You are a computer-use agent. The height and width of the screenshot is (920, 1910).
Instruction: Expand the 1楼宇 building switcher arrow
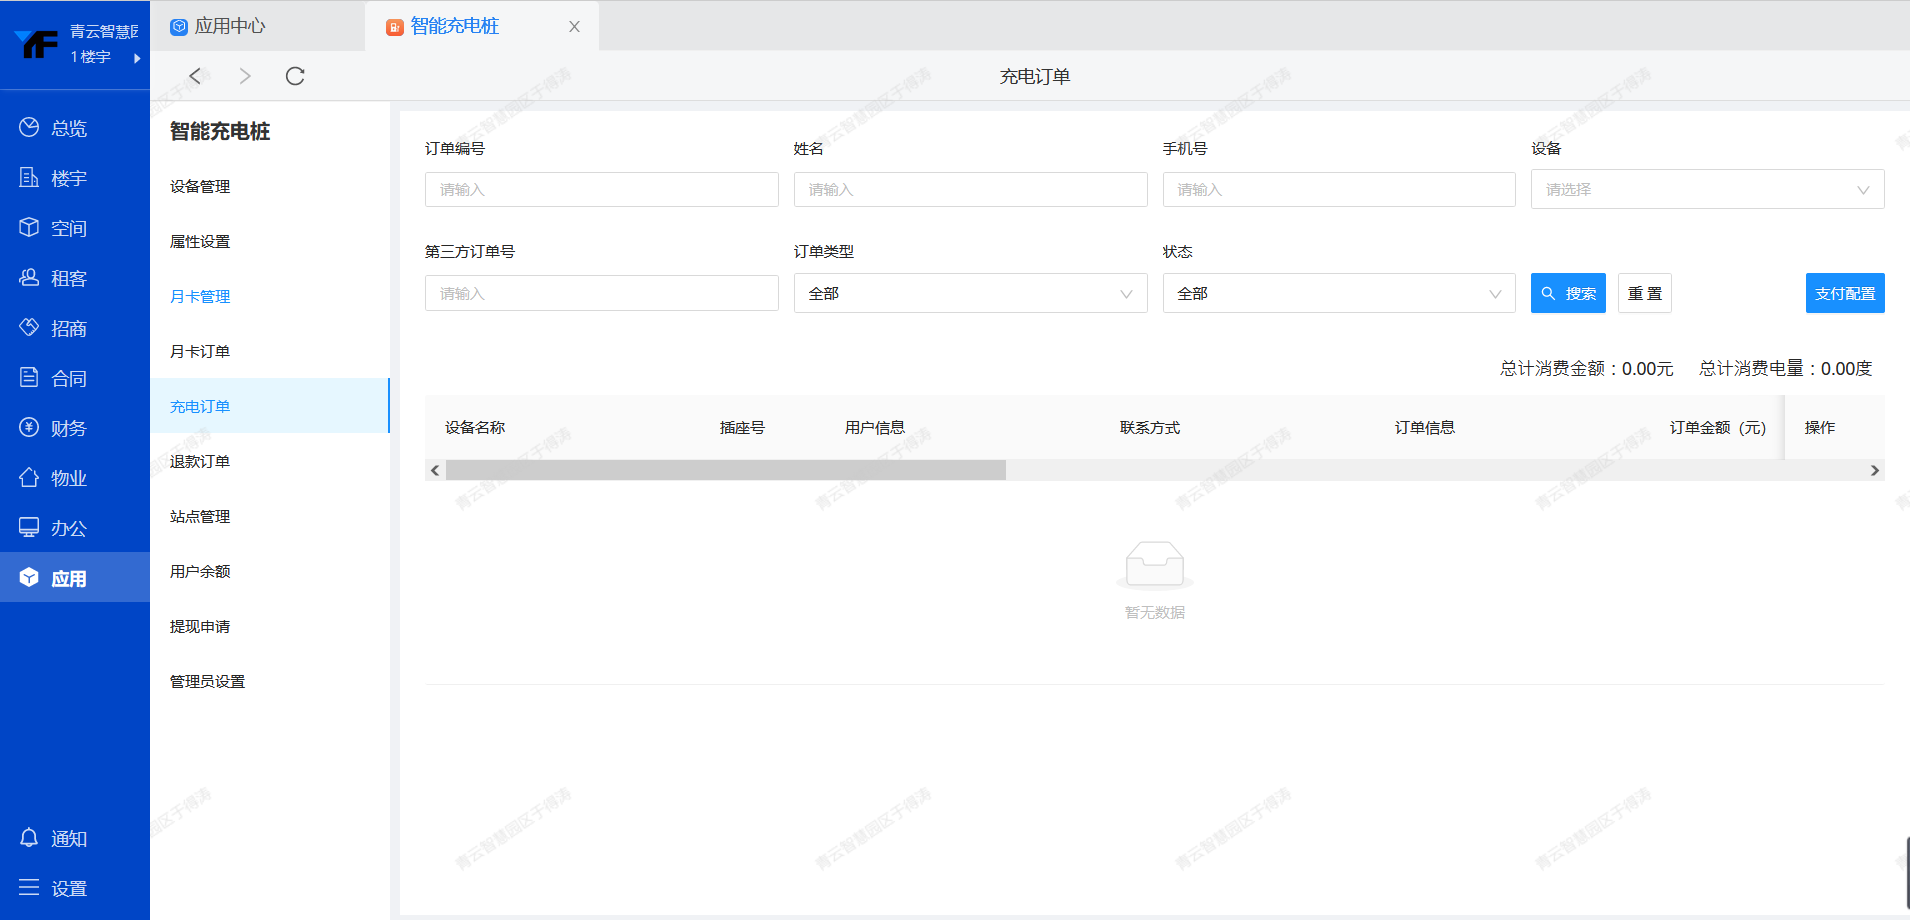click(x=137, y=58)
